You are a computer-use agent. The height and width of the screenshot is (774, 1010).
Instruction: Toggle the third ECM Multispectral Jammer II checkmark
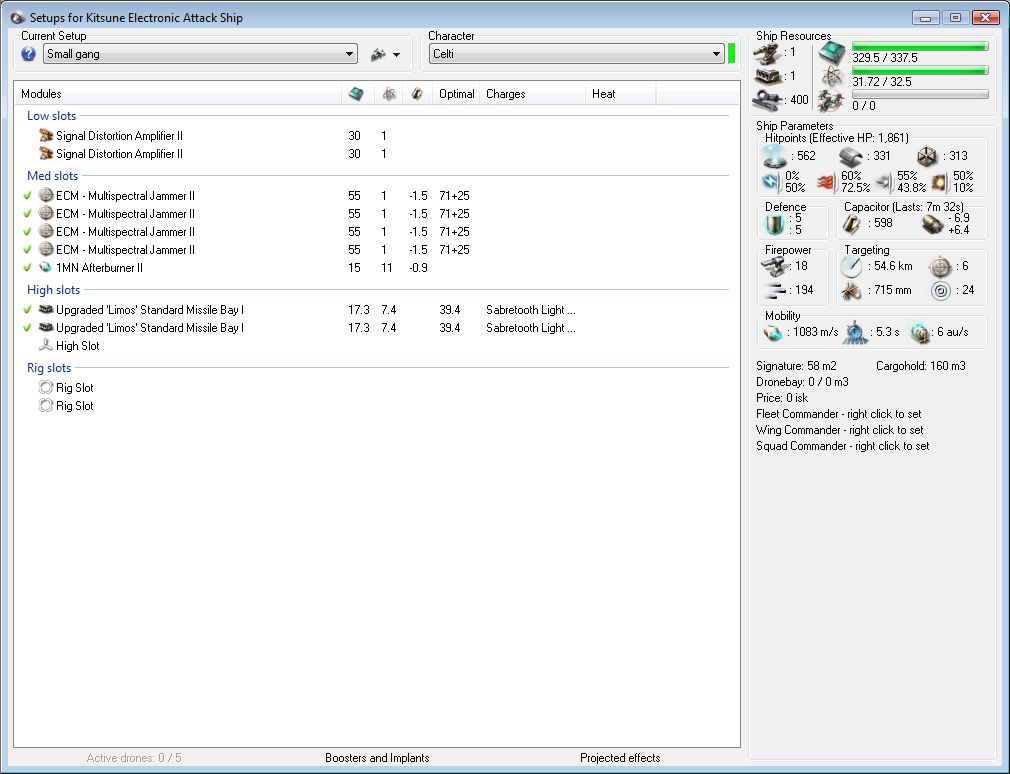point(27,231)
